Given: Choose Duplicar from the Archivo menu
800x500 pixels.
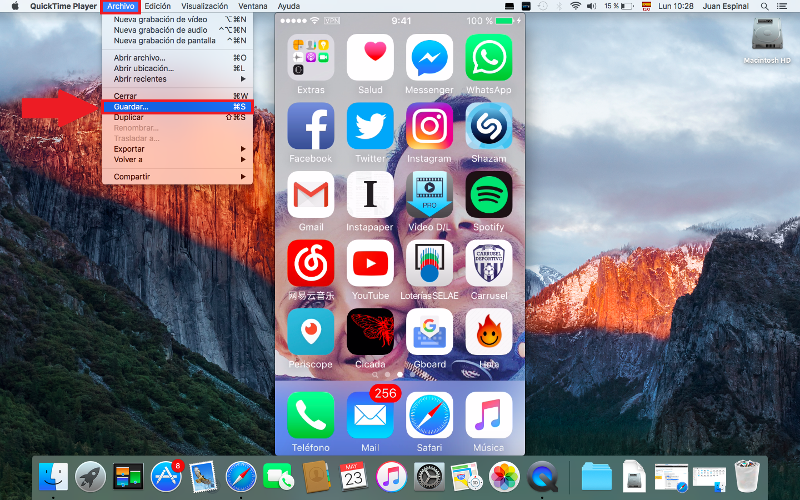Looking at the screenshot, I should 177,117.
